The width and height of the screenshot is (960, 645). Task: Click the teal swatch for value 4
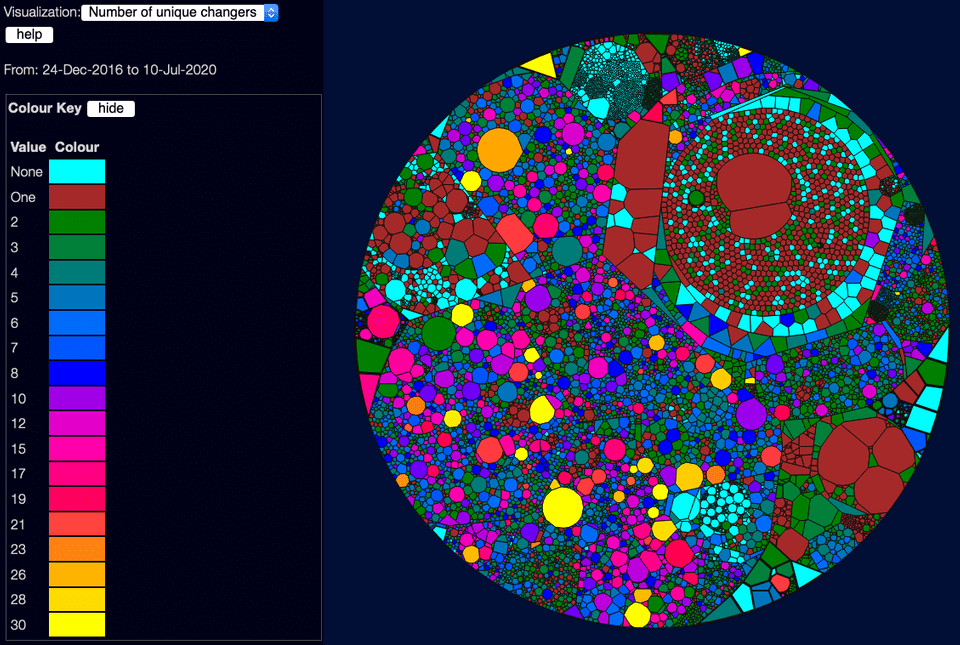tap(77, 272)
